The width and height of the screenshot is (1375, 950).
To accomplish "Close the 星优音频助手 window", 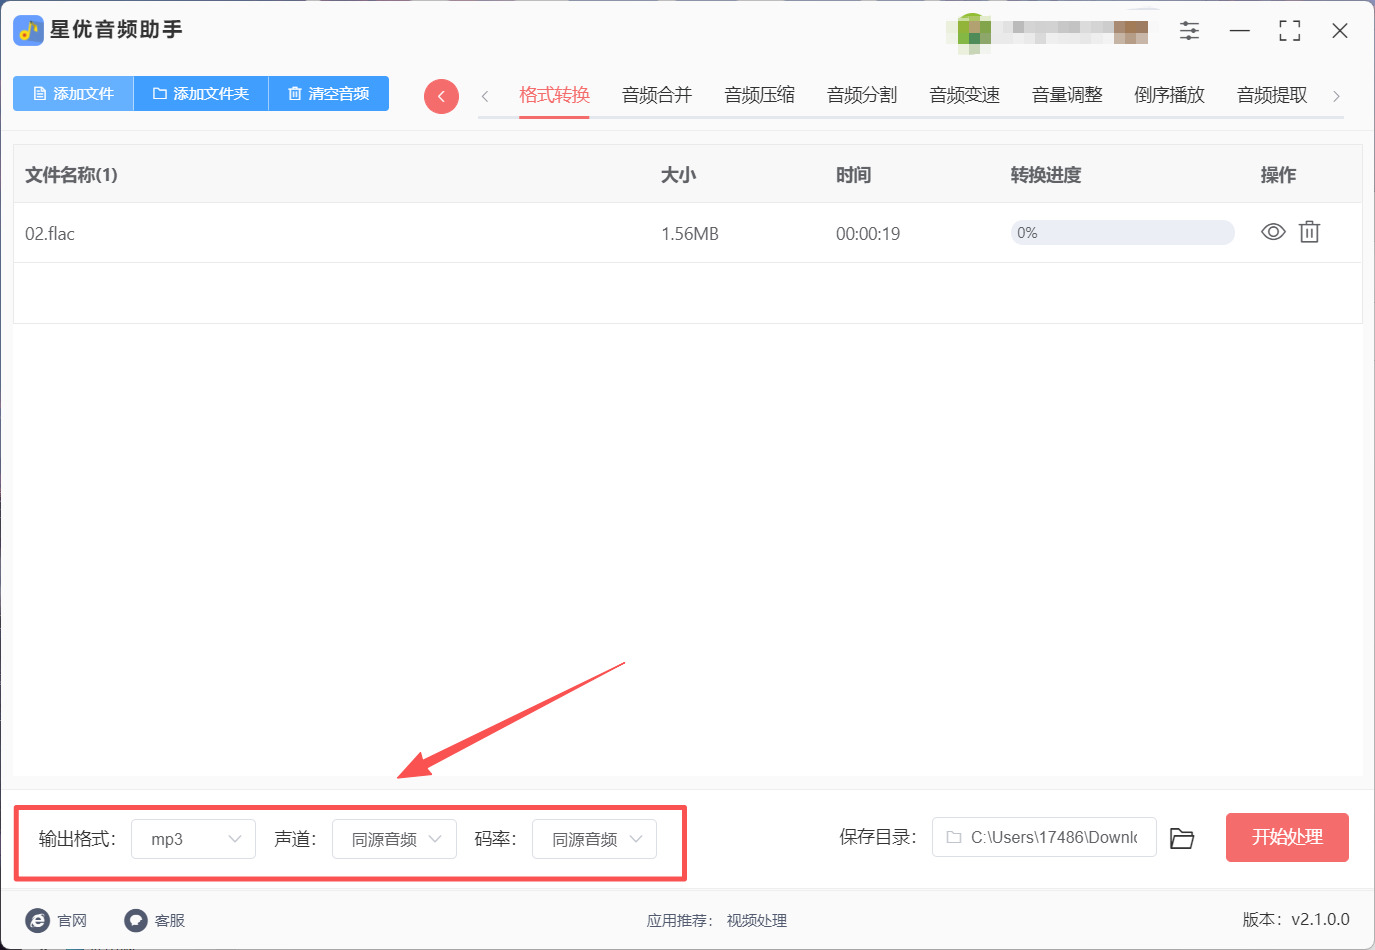I will (1340, 31).
